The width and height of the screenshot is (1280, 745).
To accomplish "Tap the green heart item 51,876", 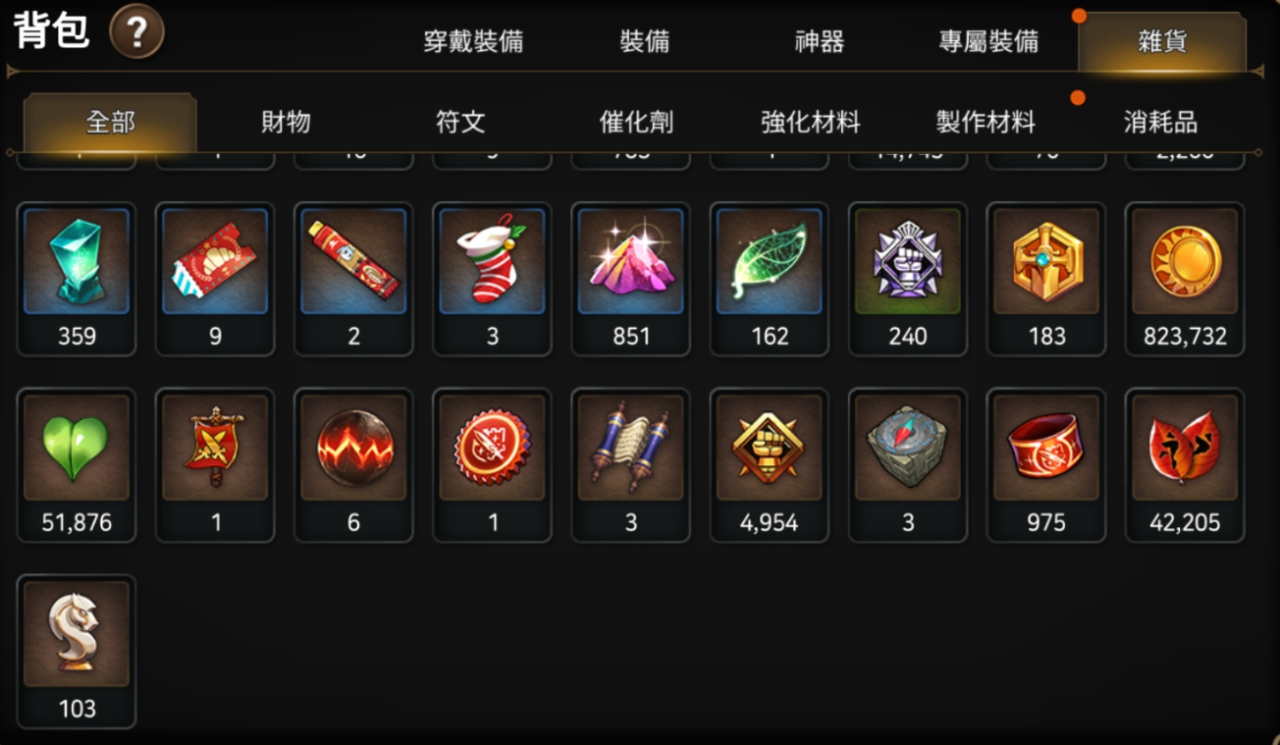I will 77,465.
